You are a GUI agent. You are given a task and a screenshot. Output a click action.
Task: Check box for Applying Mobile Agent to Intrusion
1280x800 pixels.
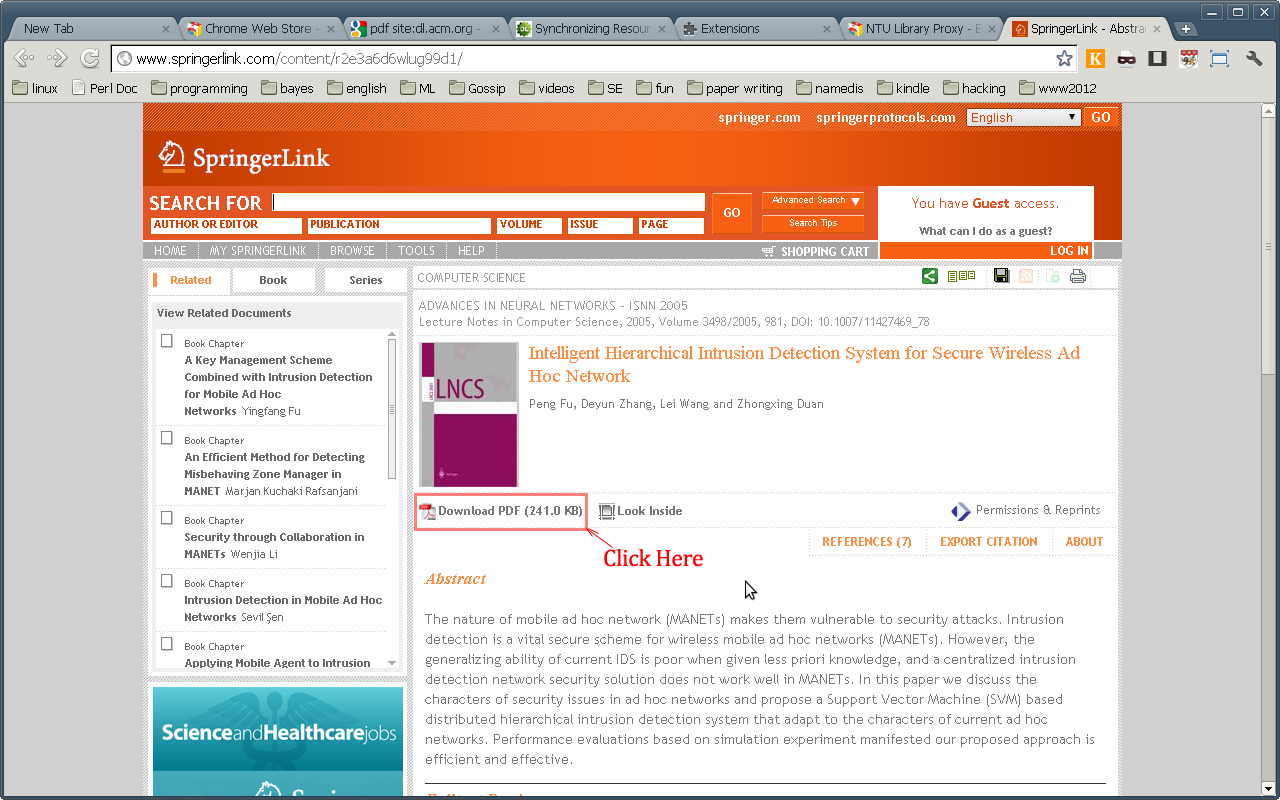coord(167,644)
